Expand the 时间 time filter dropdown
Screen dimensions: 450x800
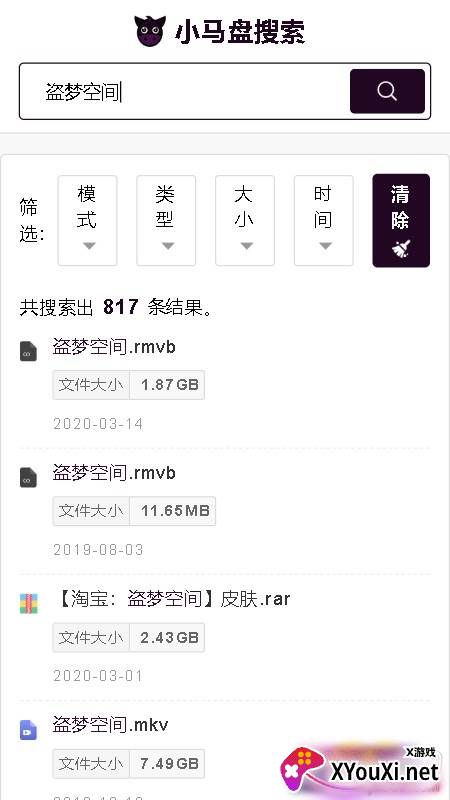[x=323, y=220]
